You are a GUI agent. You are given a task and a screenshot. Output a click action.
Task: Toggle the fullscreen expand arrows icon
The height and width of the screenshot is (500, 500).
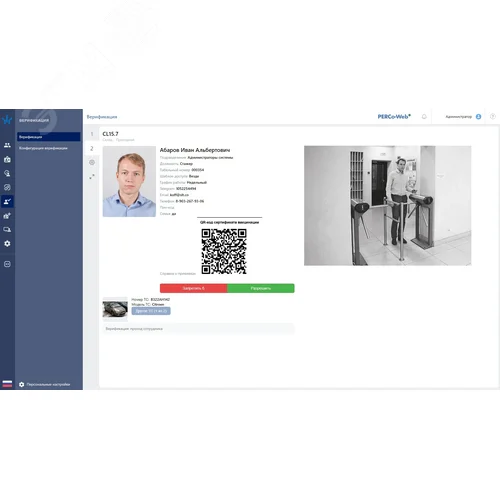click(x=92, y=176)
